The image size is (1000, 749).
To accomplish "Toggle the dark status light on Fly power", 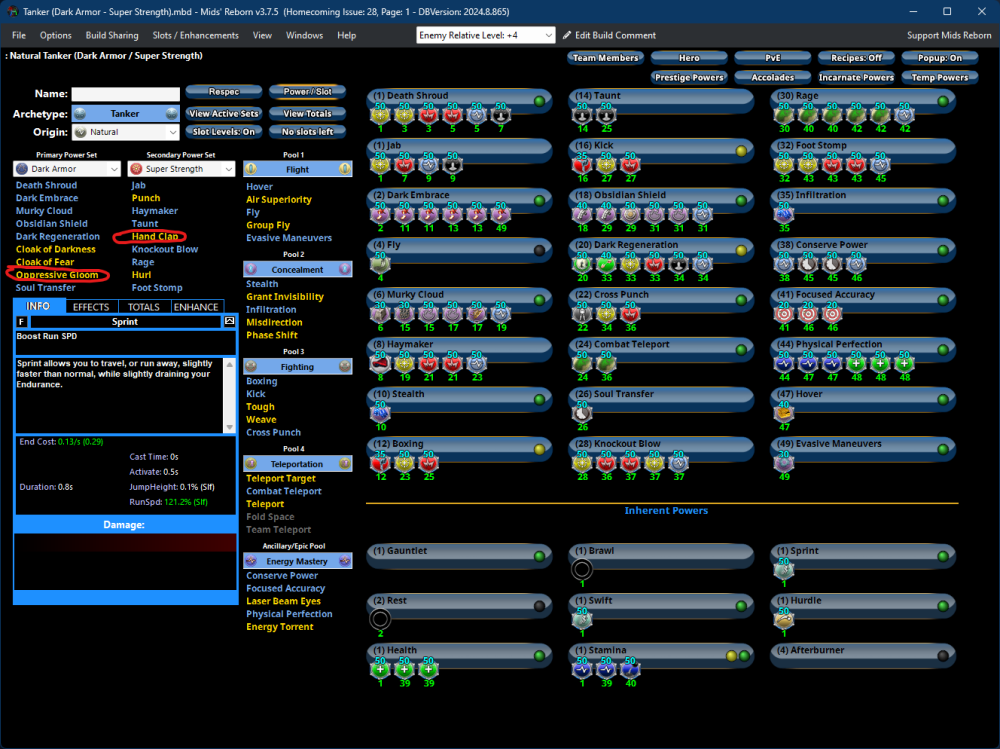I will point(539,250).
